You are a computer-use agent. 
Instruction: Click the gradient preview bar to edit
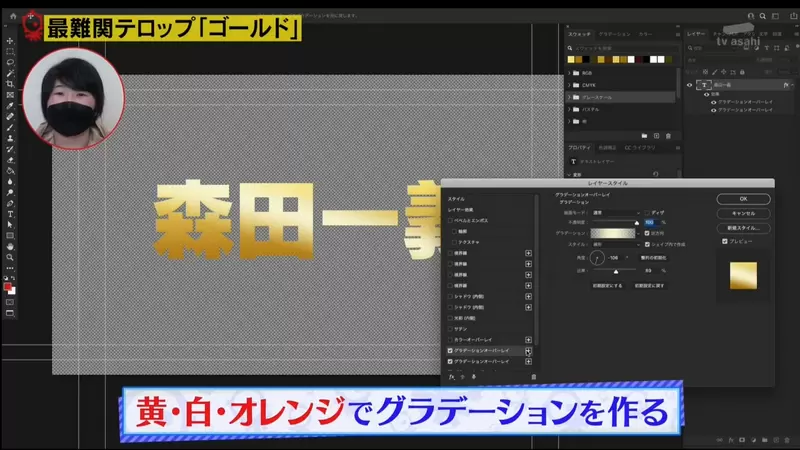coord(612,232)
